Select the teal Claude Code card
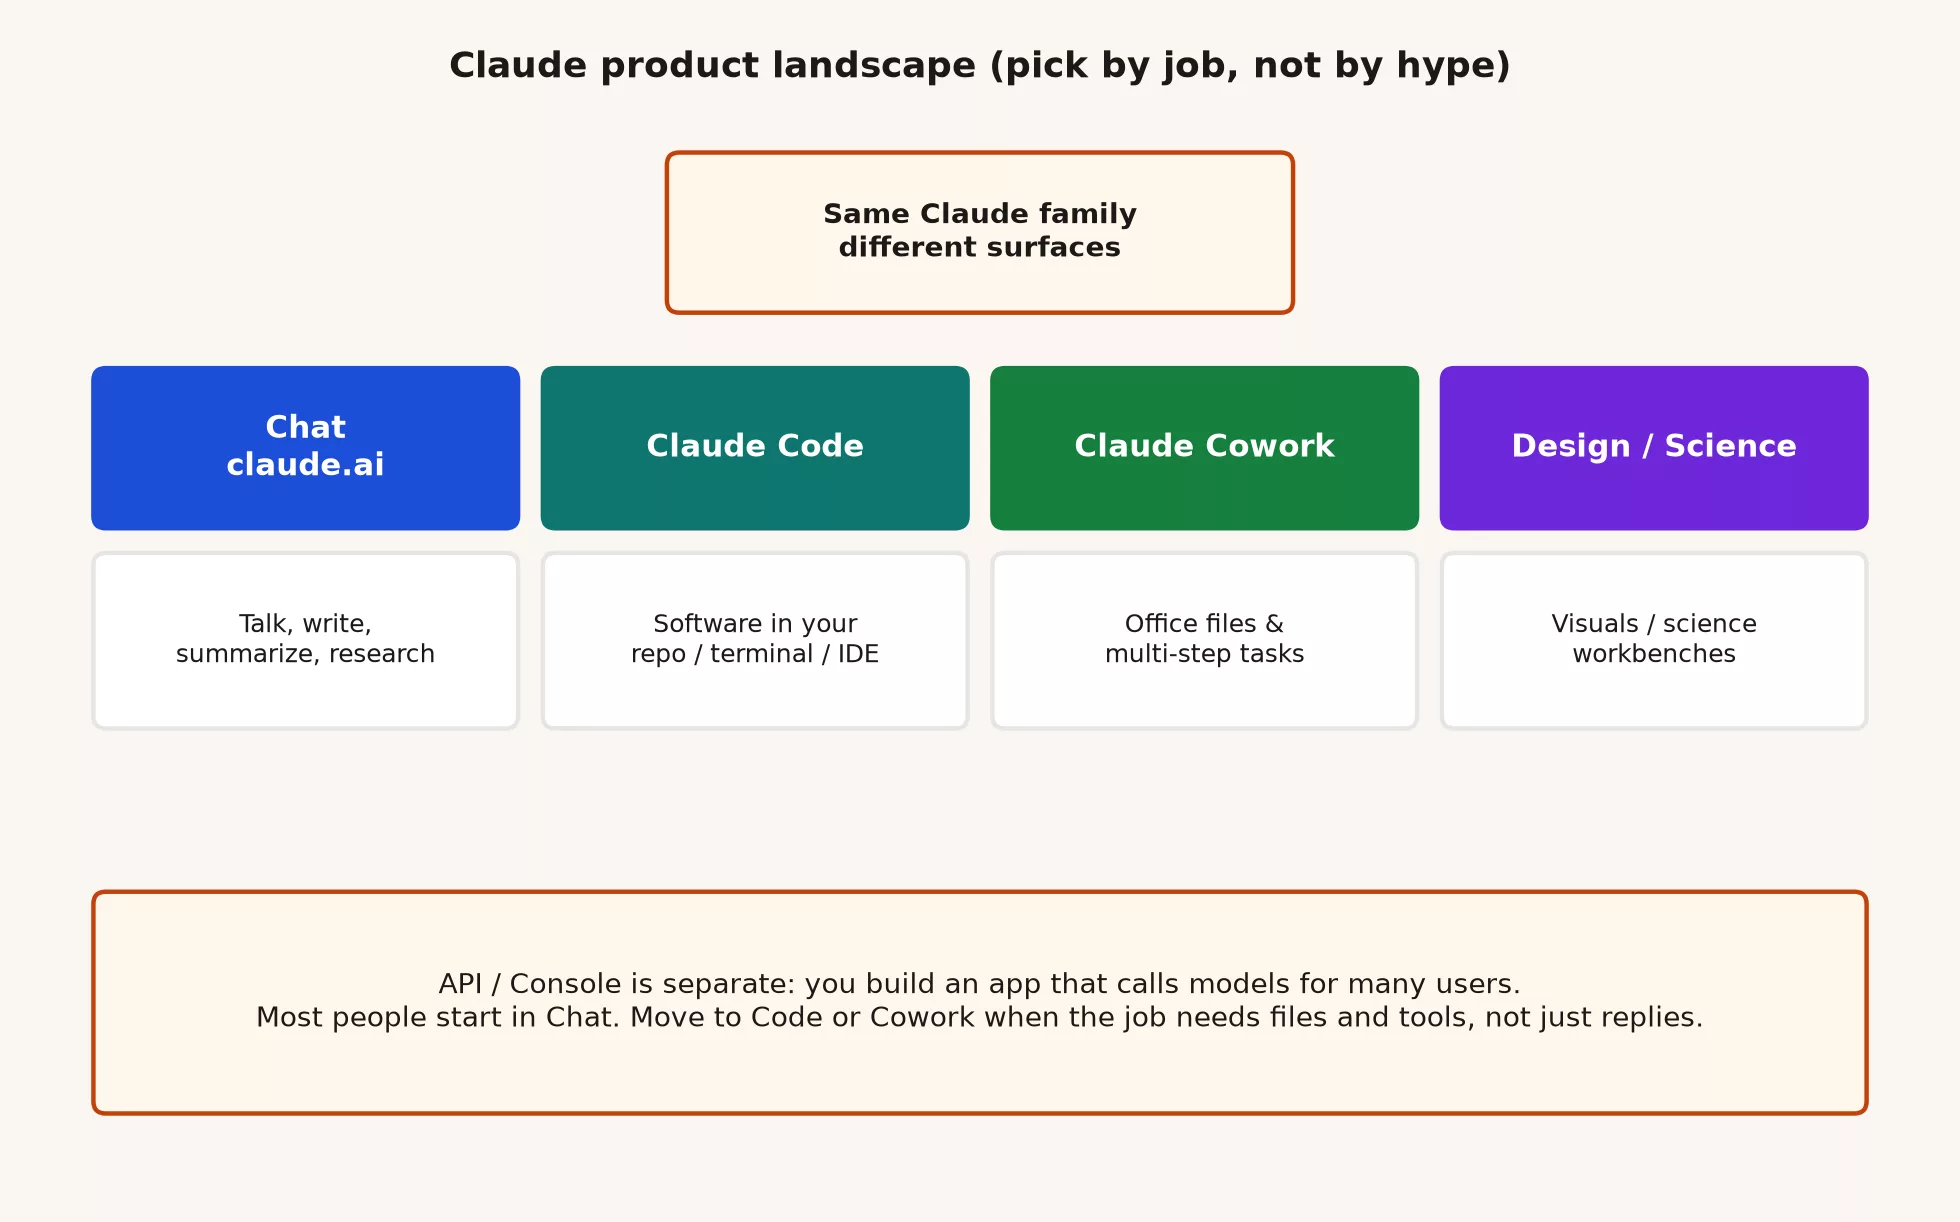This screenshot has width=1960, height=1222. click(755, 448)
